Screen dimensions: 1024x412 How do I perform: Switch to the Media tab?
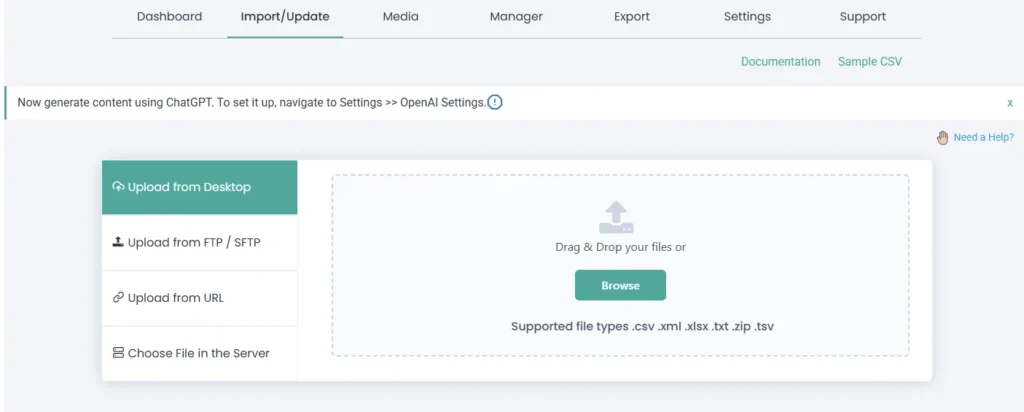tap(400, 17)
